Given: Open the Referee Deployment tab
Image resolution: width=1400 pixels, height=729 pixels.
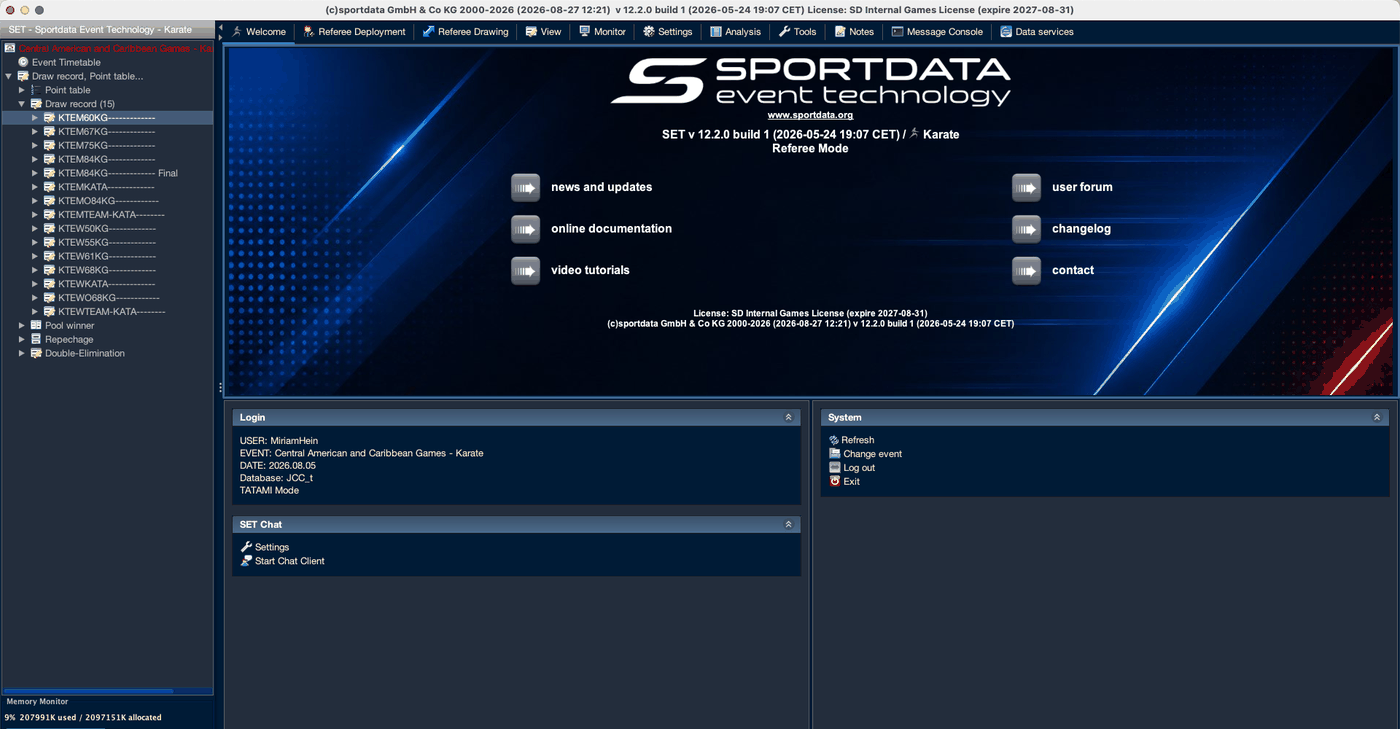Looking at the screenshot, I should [354, 32].
